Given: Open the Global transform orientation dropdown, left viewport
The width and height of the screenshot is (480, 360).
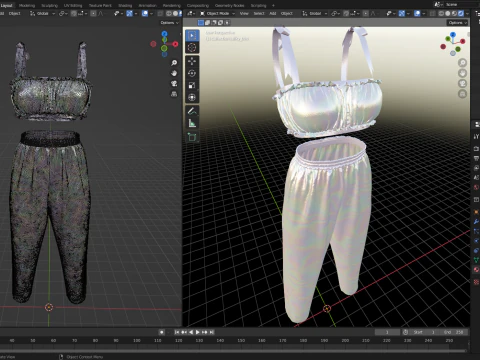Looking at the screenshot, I should 42,13.
